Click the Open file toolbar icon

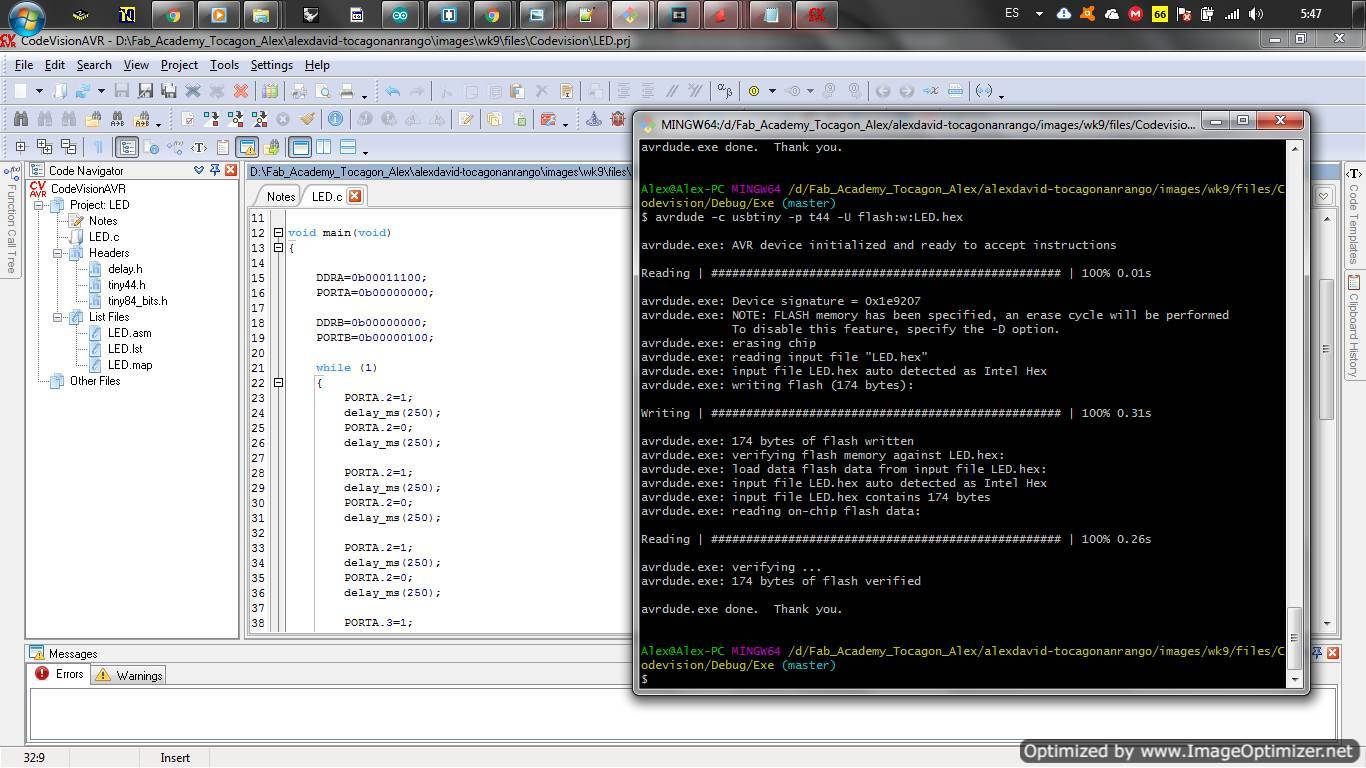[x=60, y=91]
